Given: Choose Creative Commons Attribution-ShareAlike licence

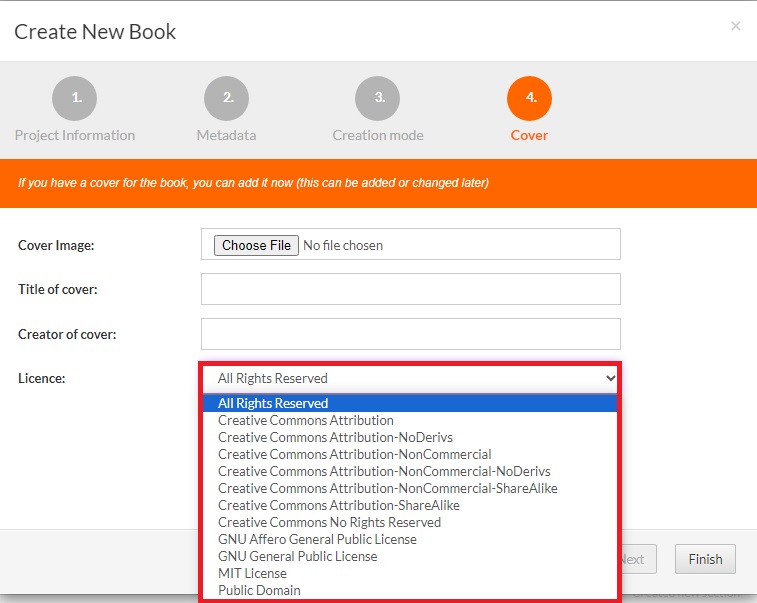Looking at the screenshot, I should [x=338, y=505].
